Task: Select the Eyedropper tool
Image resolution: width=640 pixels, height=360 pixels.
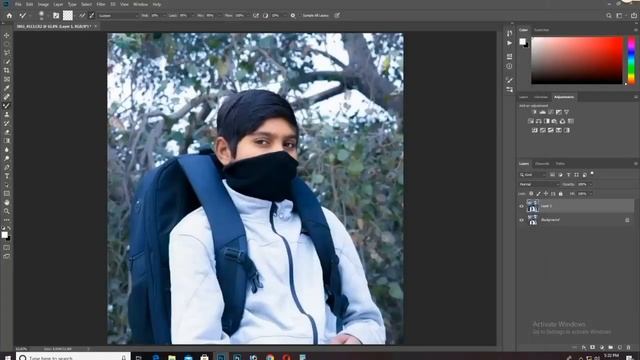Action: (7, 88)
